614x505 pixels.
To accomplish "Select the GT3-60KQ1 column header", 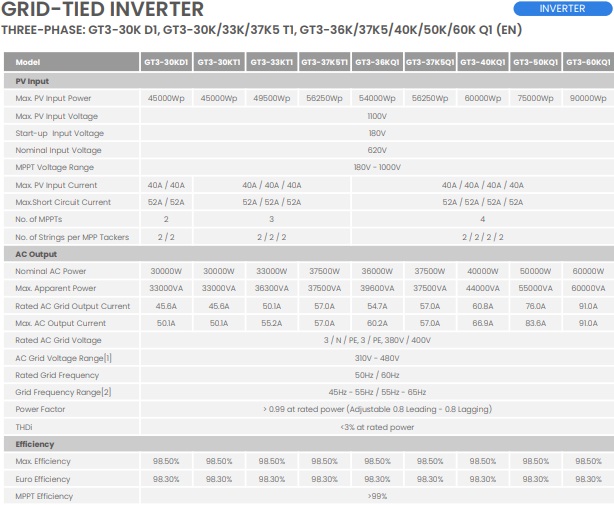I will coord(588,62).
